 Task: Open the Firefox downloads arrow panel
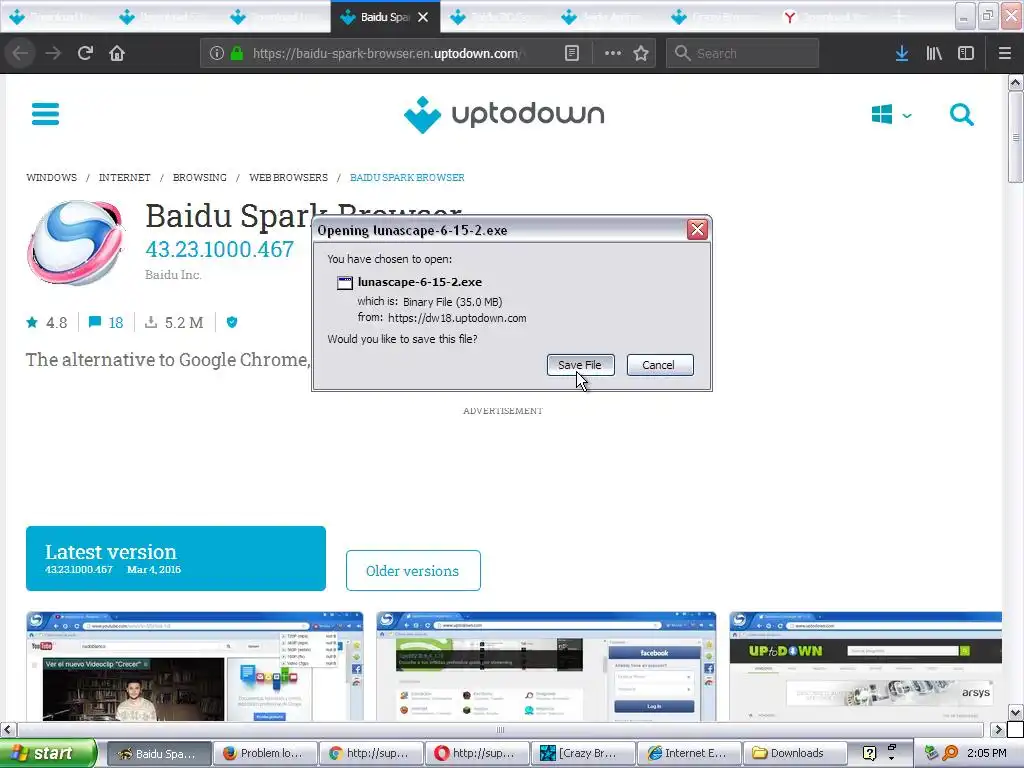click(902, 53)
